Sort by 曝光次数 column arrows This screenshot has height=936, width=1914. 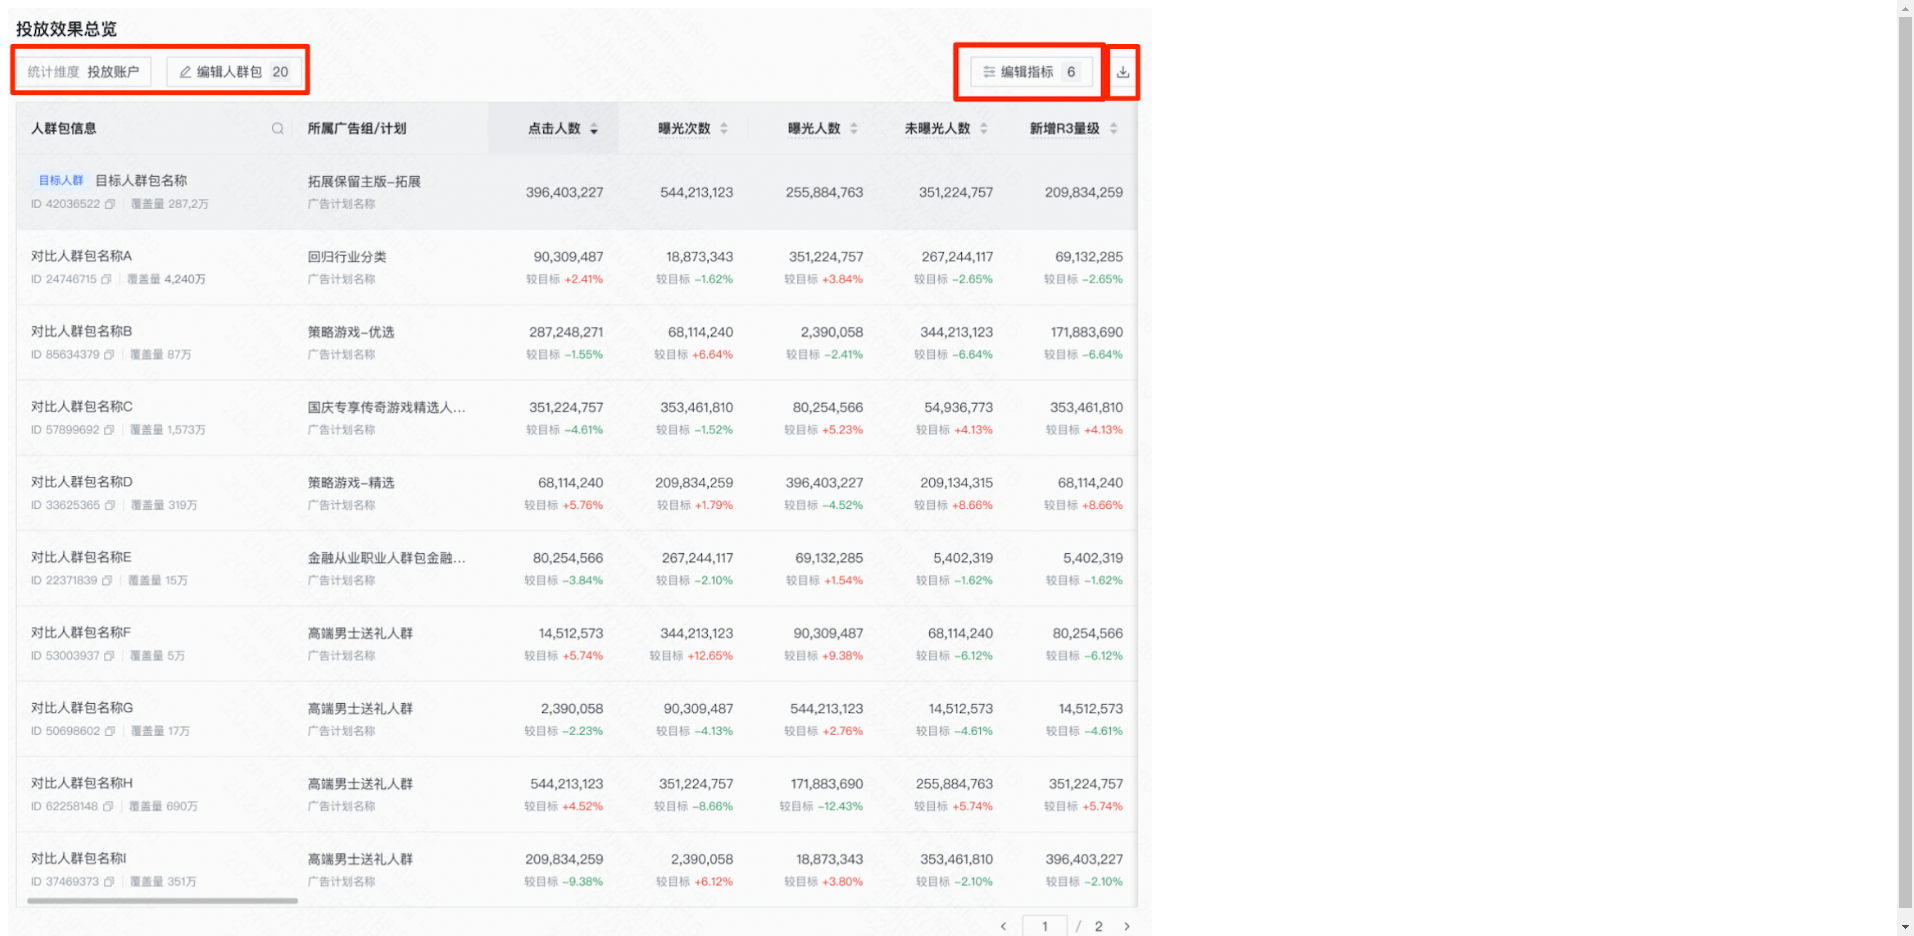point(723,129)
